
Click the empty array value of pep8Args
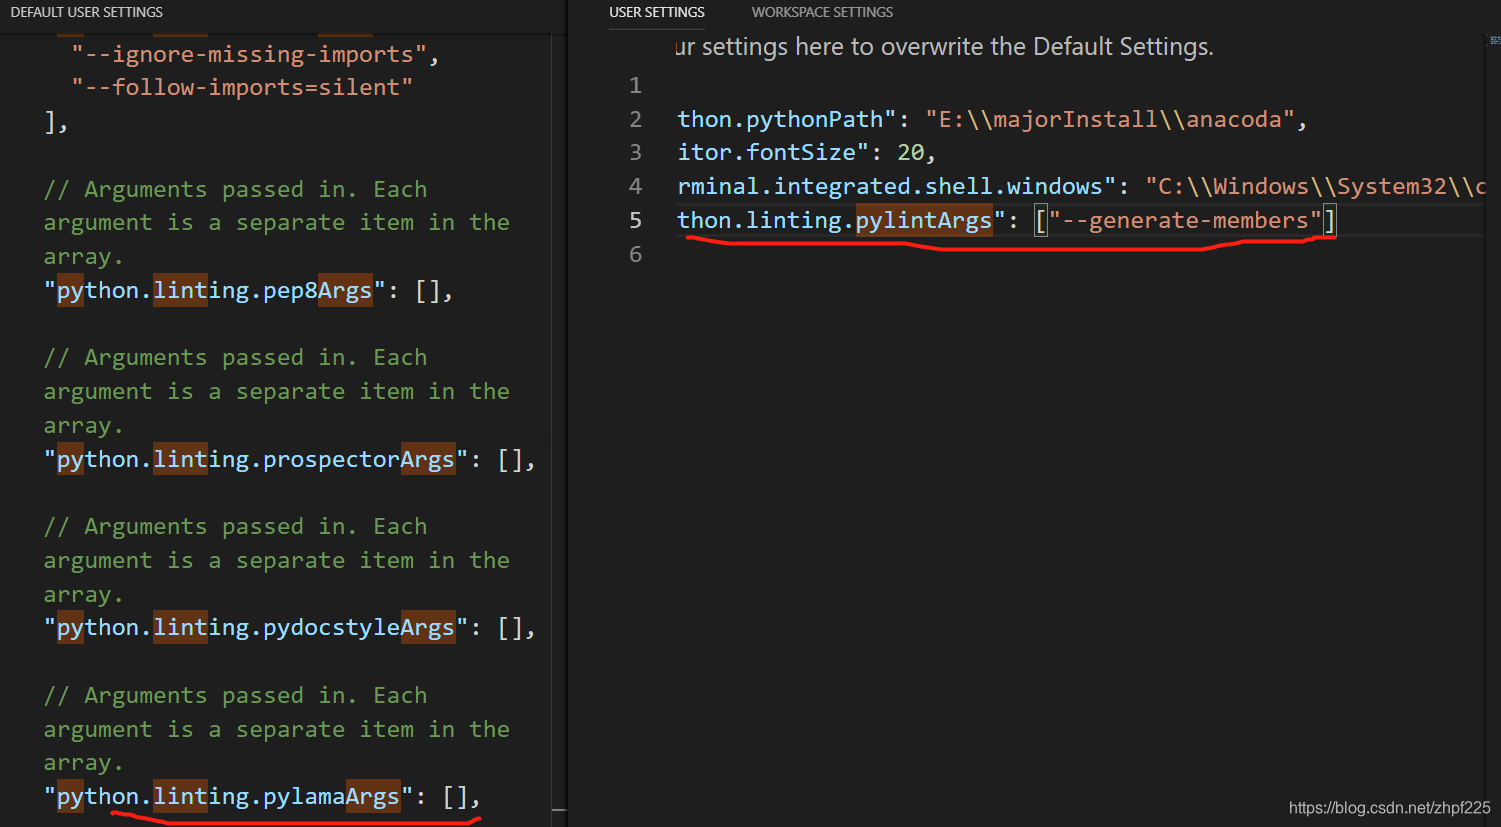(x=428, y=291)
